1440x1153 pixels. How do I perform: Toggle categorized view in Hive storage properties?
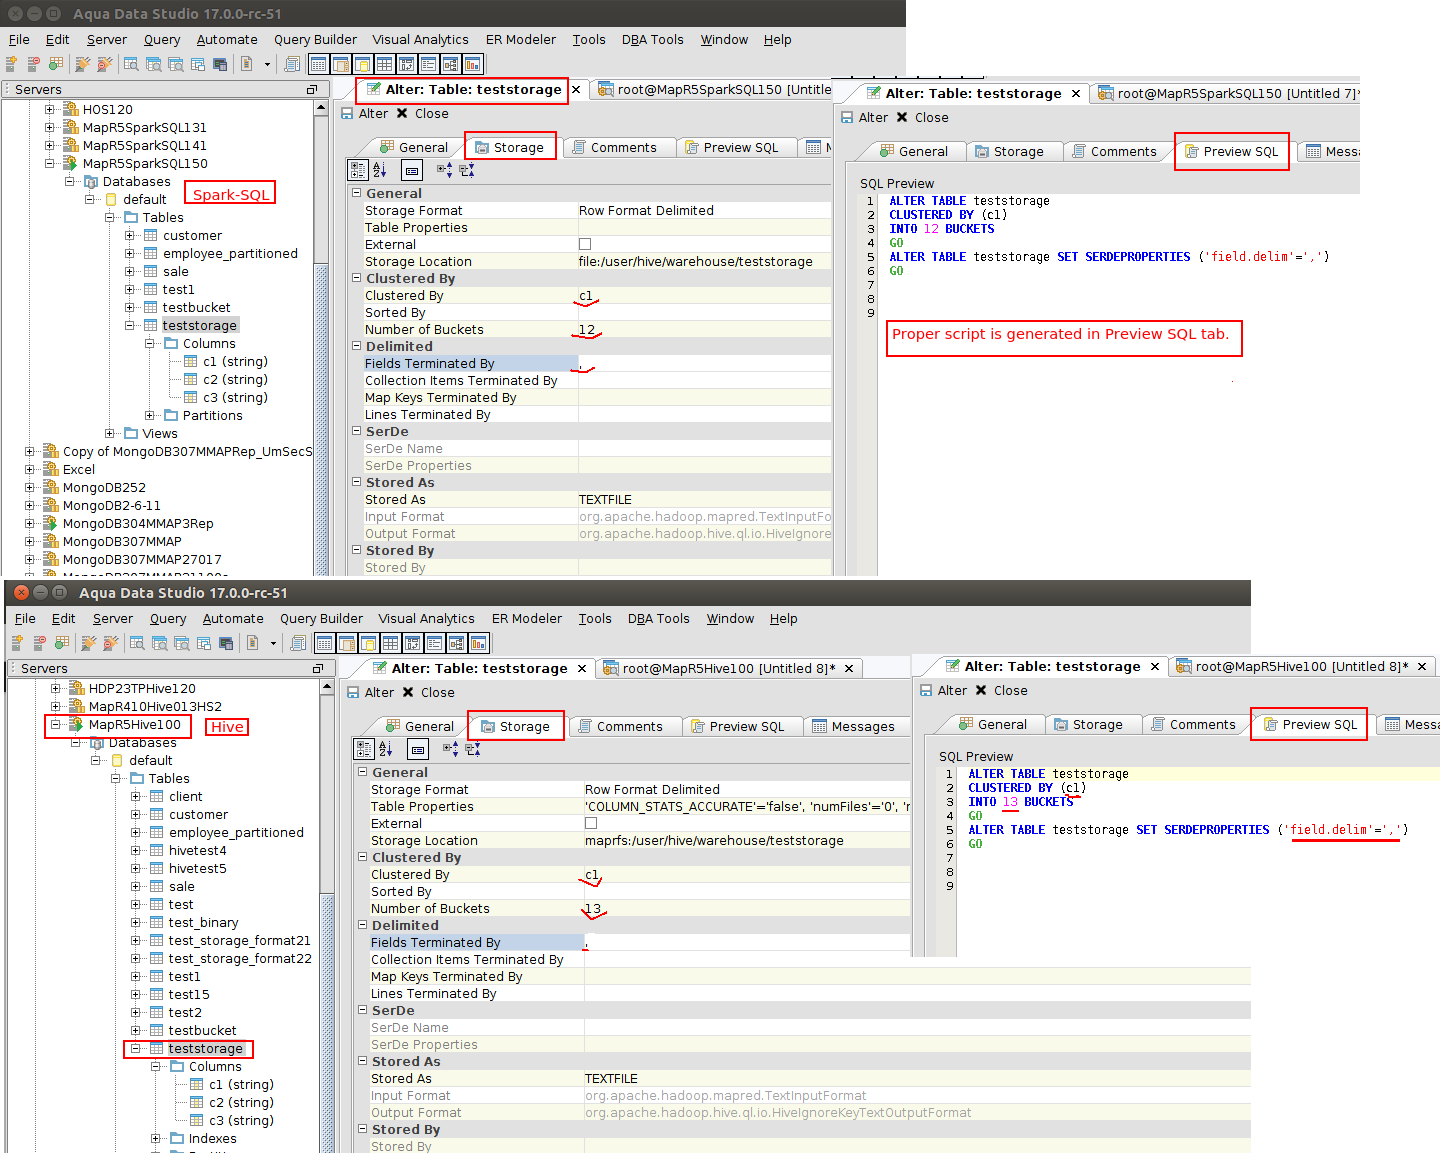click(x=364, y=749)
